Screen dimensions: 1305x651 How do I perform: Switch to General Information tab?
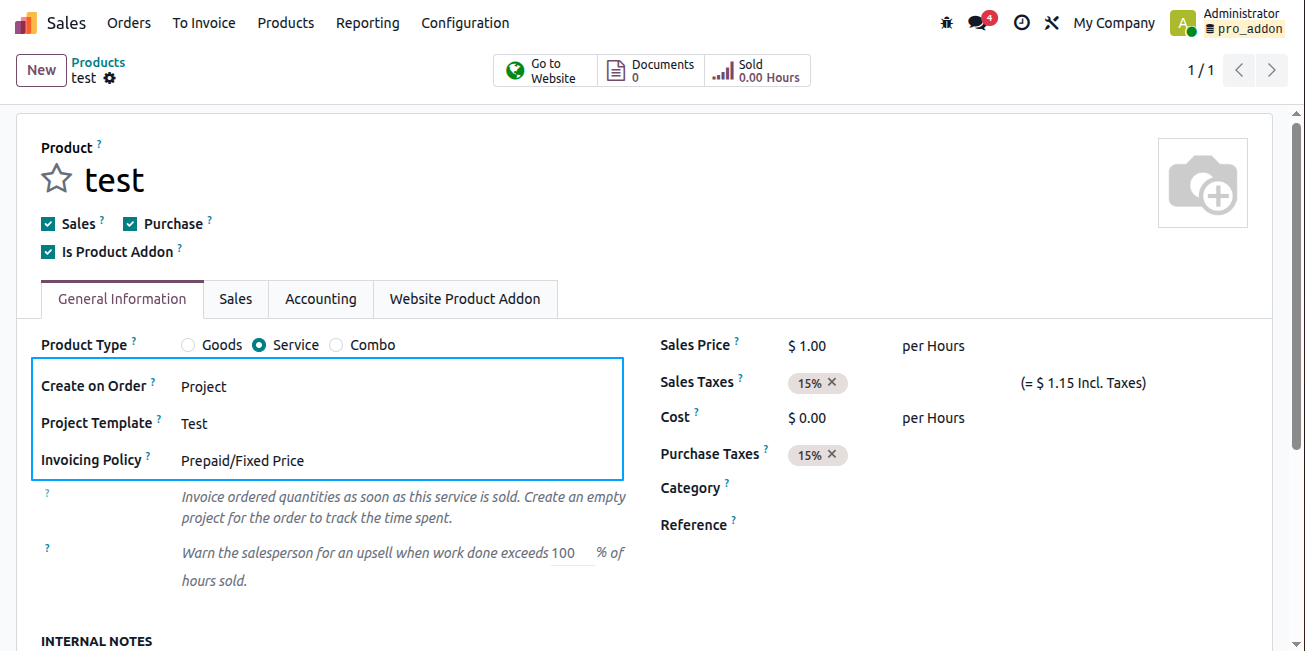(122, 299)
